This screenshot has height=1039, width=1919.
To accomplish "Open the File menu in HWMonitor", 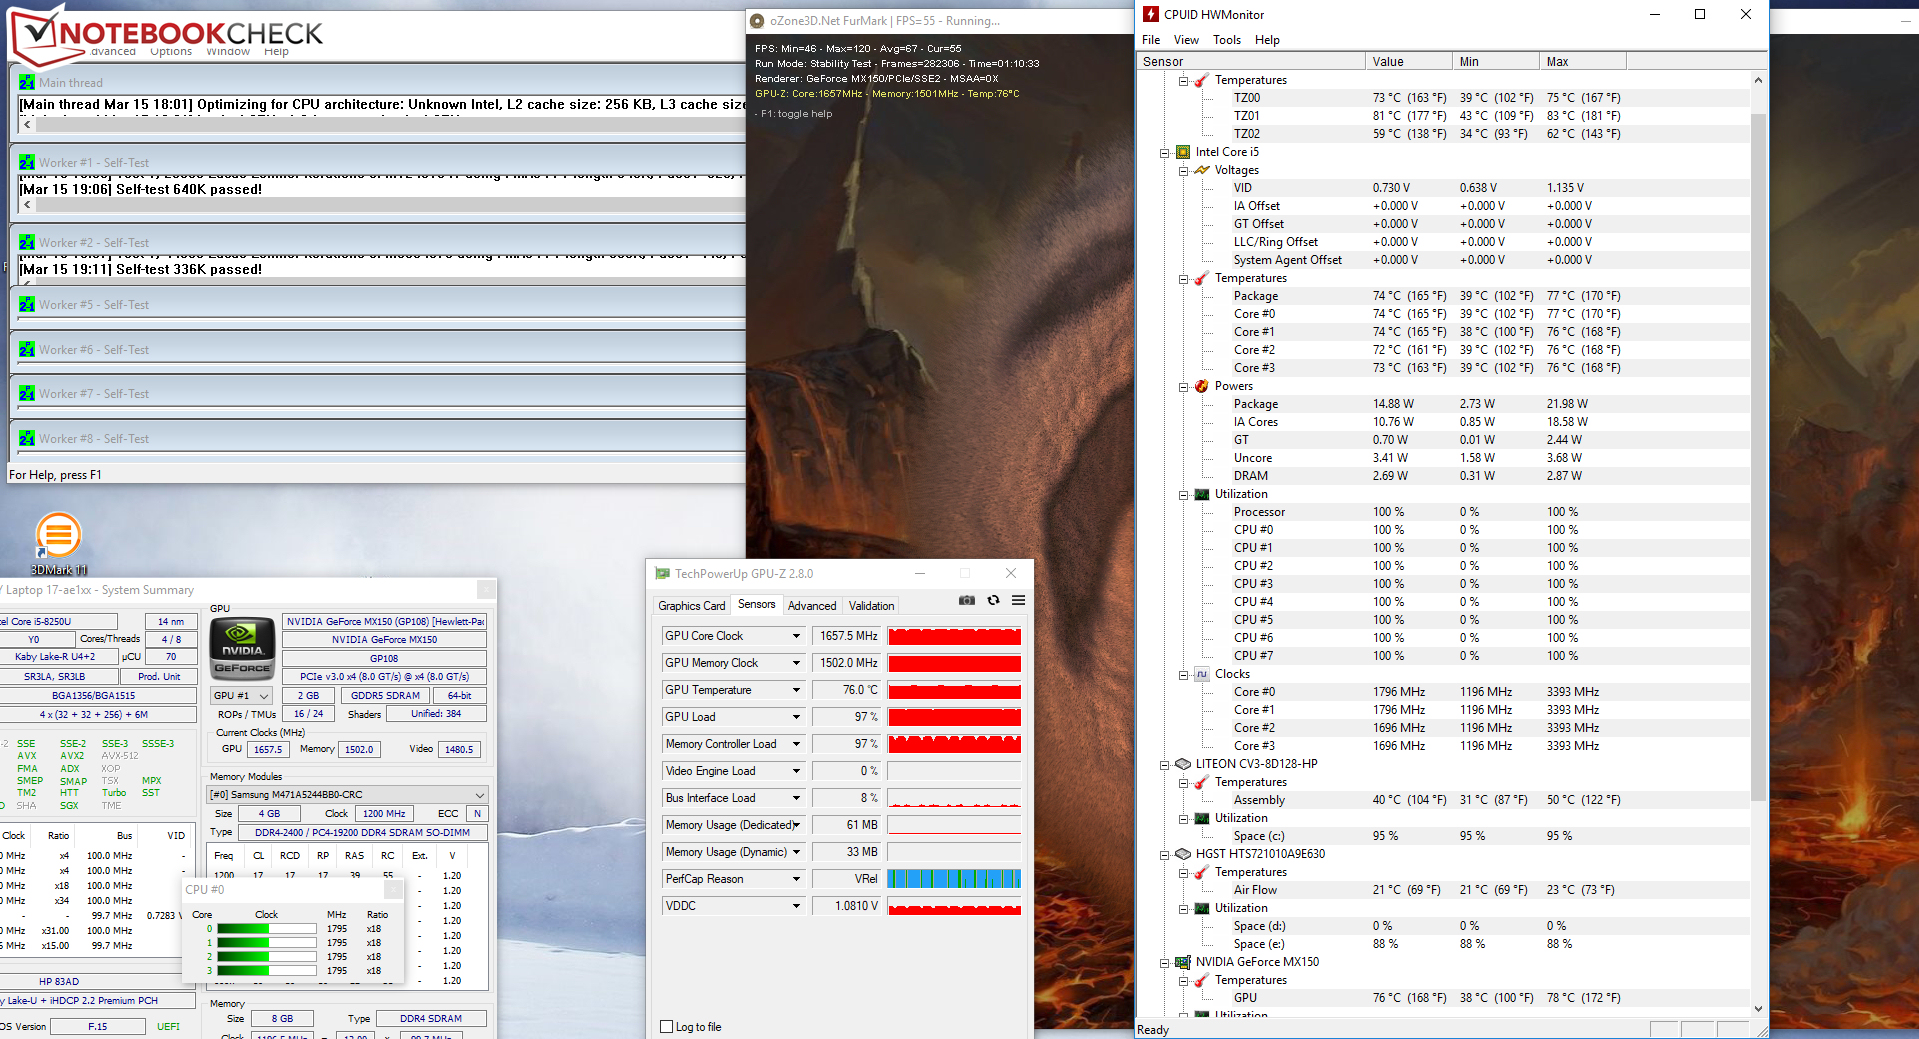I will tap(1151, 40).
